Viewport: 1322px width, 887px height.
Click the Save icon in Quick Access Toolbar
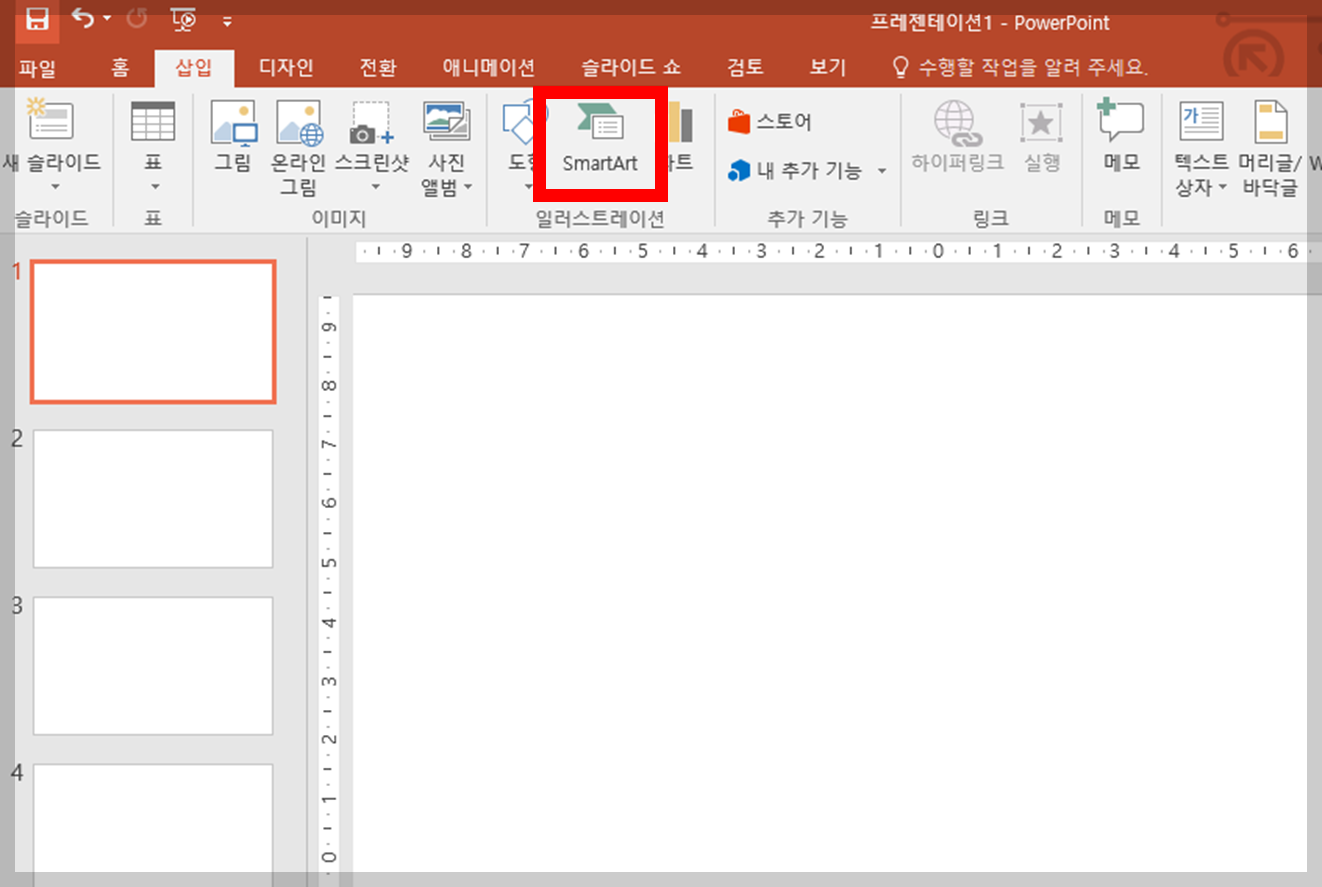[39, 20]
